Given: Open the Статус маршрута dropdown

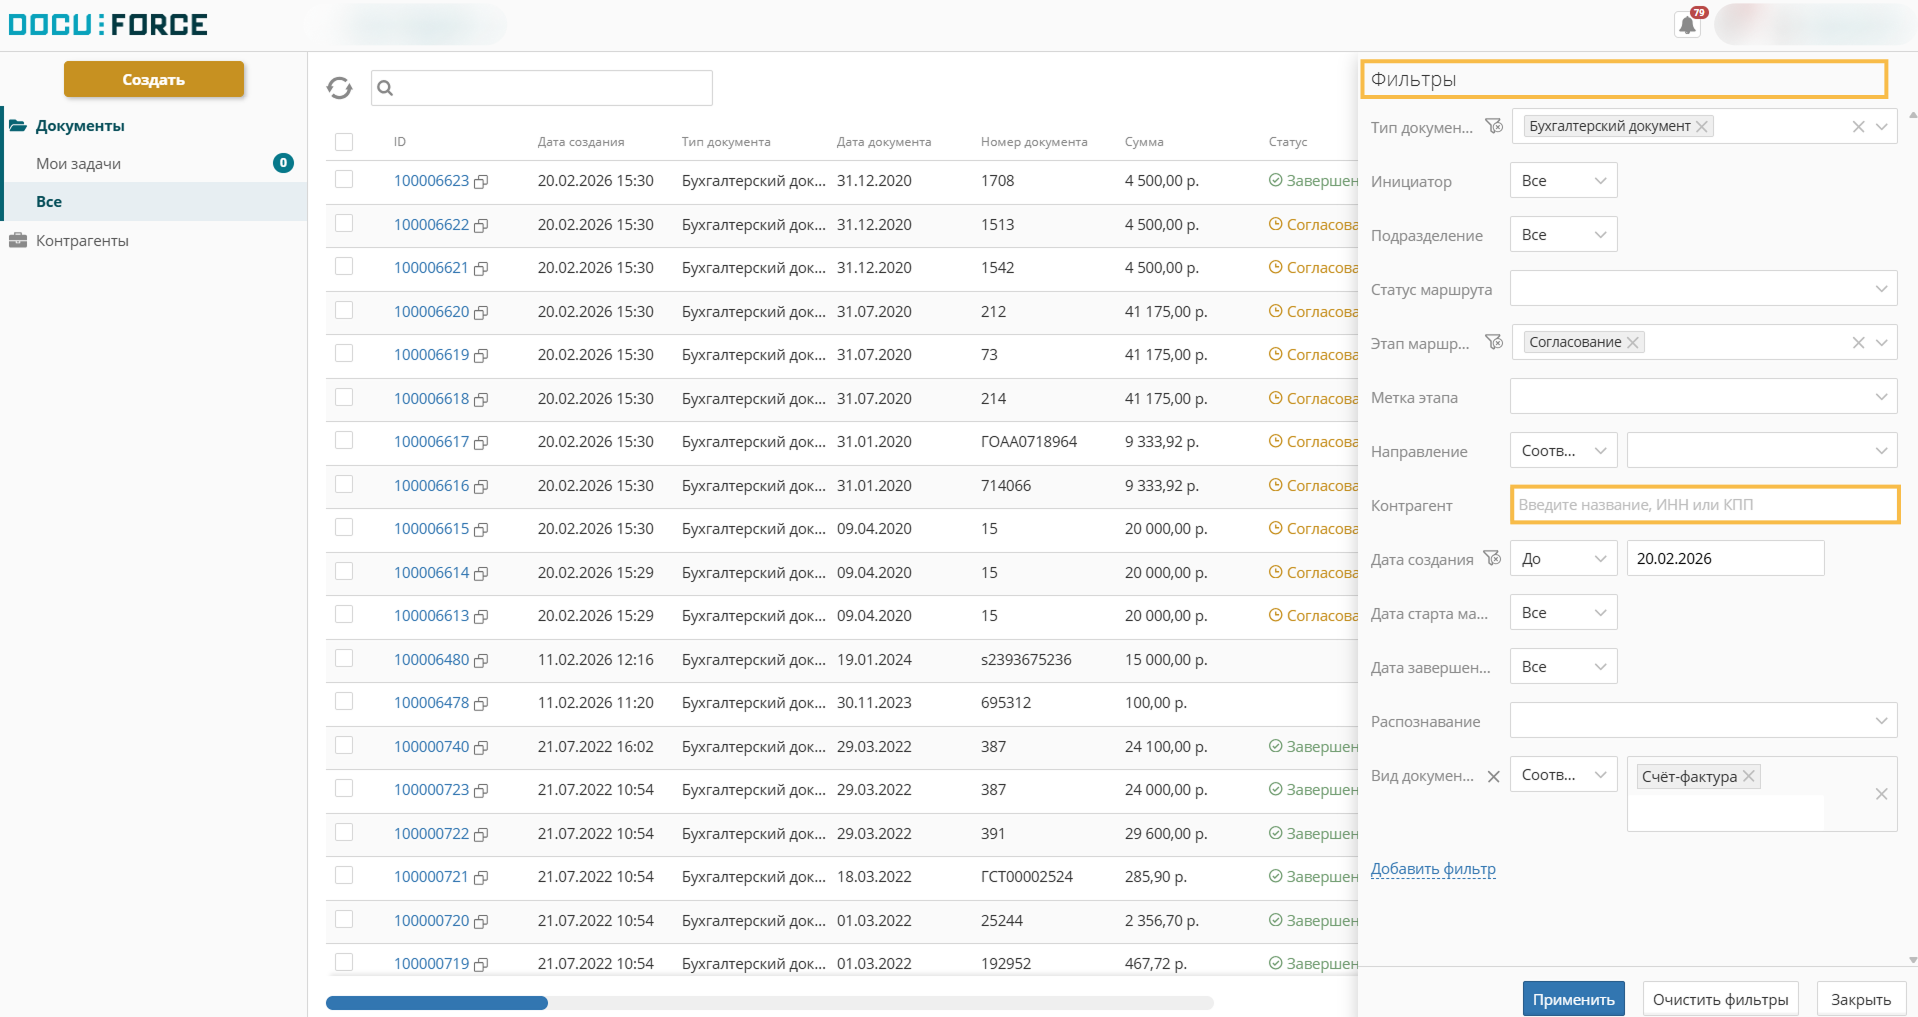Looking at the screenshot, I should coord(1703,289).
